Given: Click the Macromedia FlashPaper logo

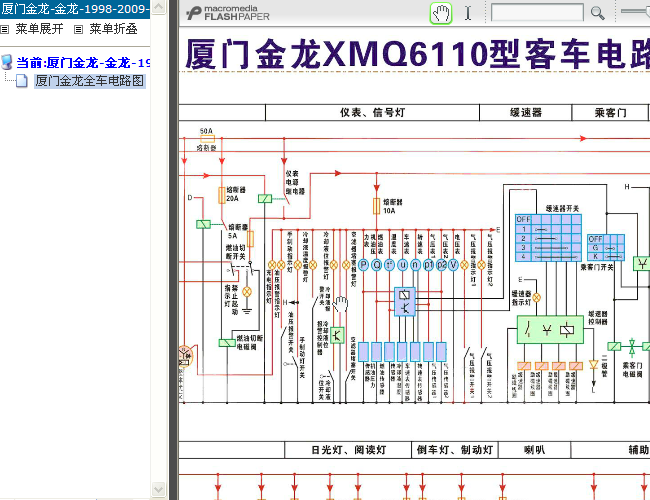Looking at the screenshot, I should point(228,13).
